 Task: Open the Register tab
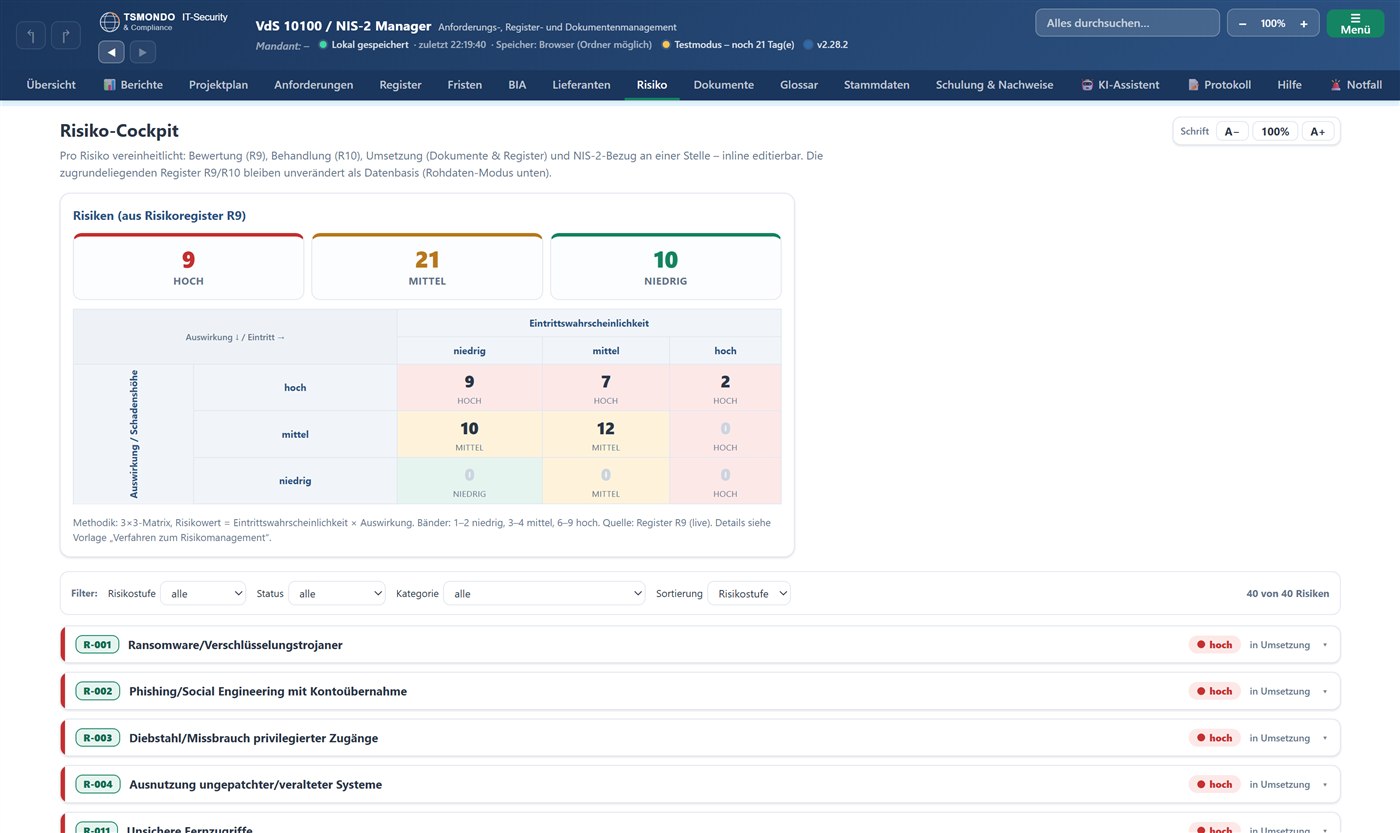[x=400, y=85]
